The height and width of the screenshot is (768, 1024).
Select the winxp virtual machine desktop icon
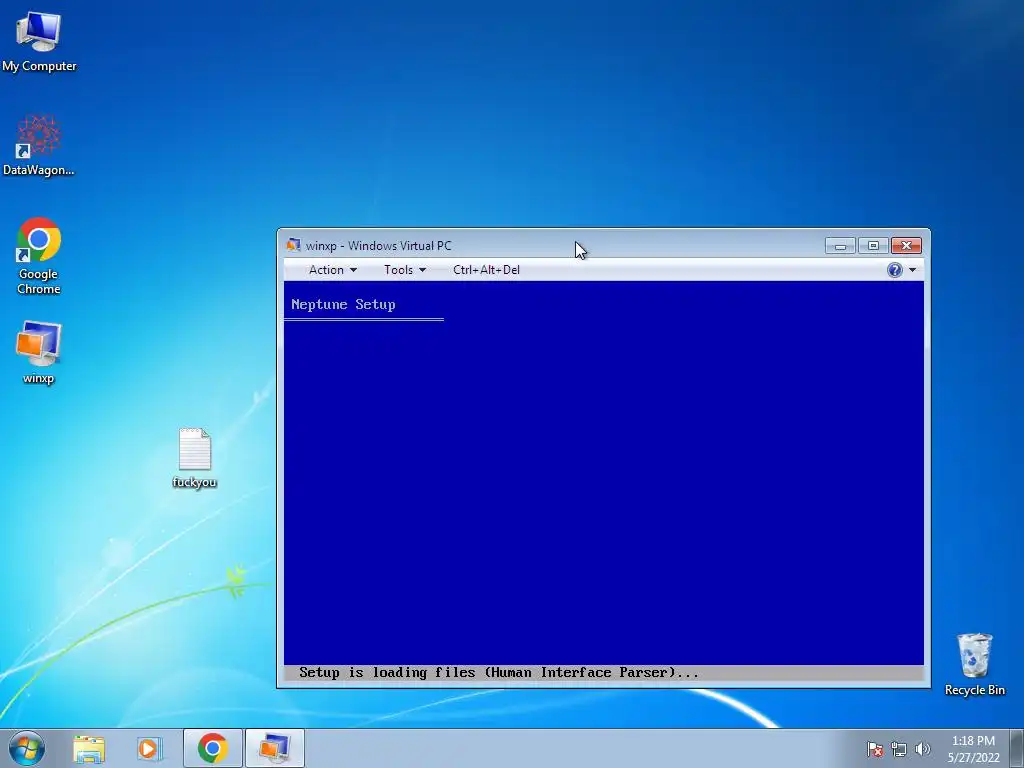pyautogui.click(x=39, y=352)
